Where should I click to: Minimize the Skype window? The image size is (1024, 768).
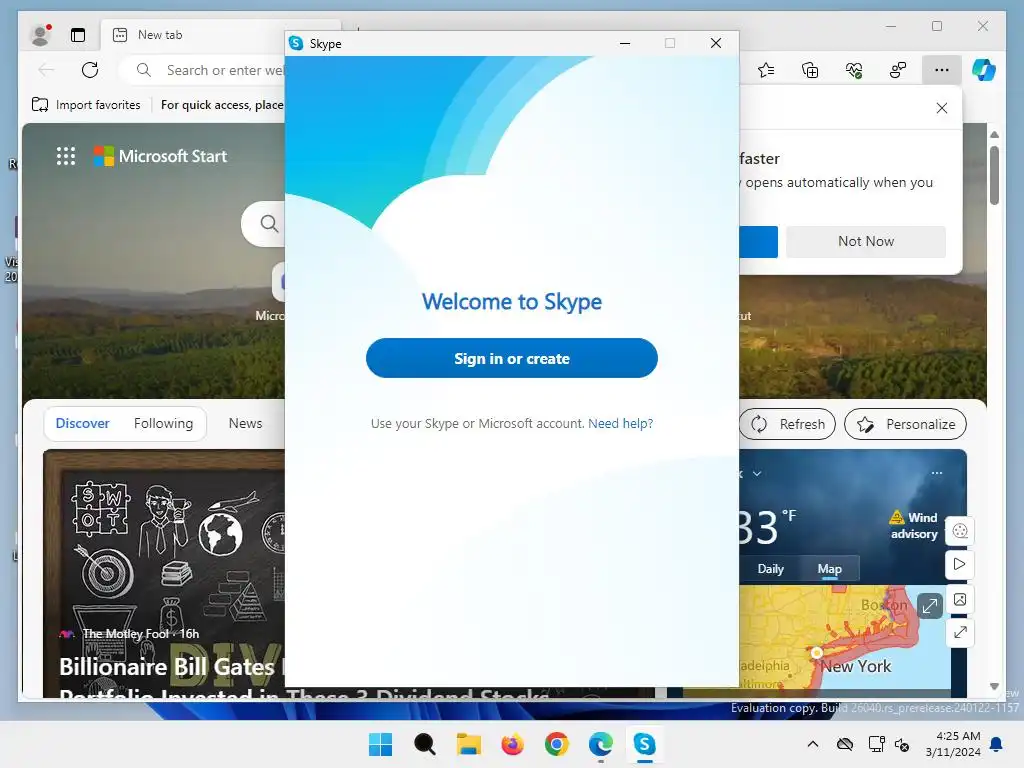tap(625, 43)
